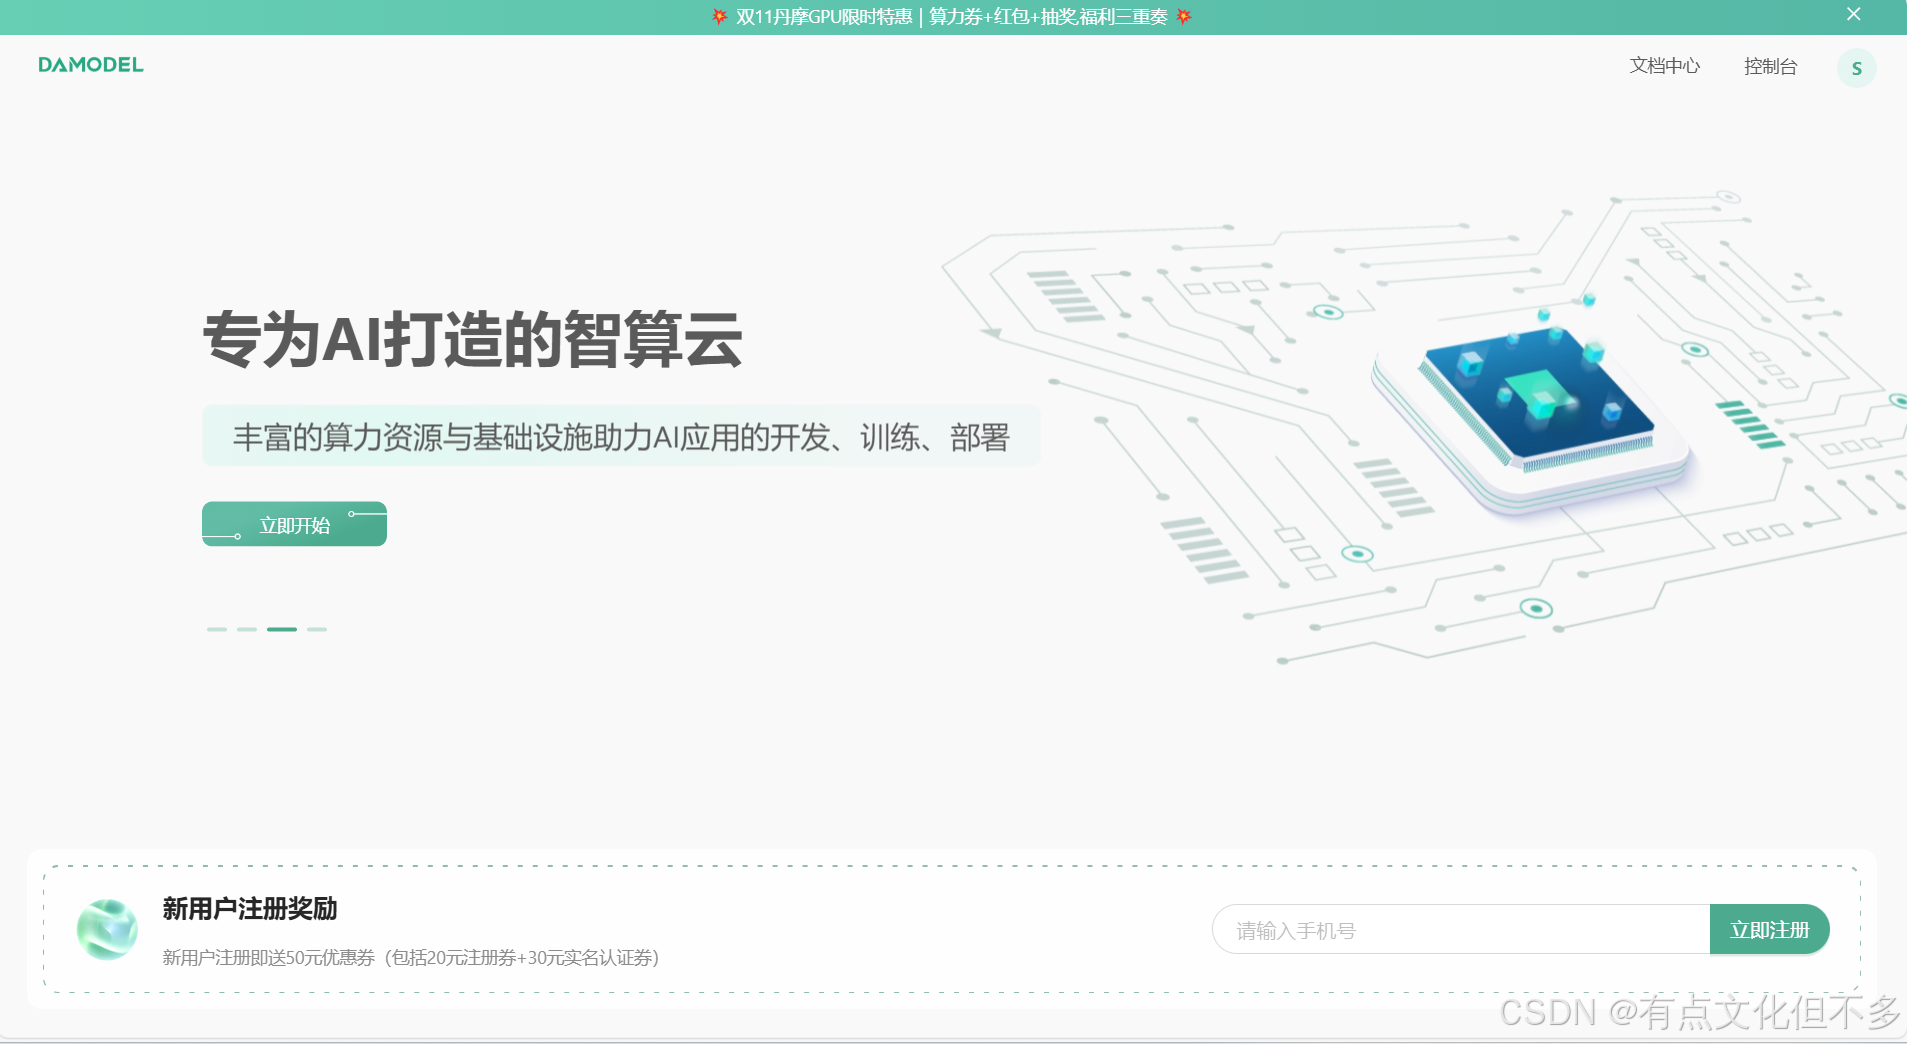Screen dimensions: 1907x1044
Task: Open the "S" user avatar menu
Action: tap(1856, 67)
